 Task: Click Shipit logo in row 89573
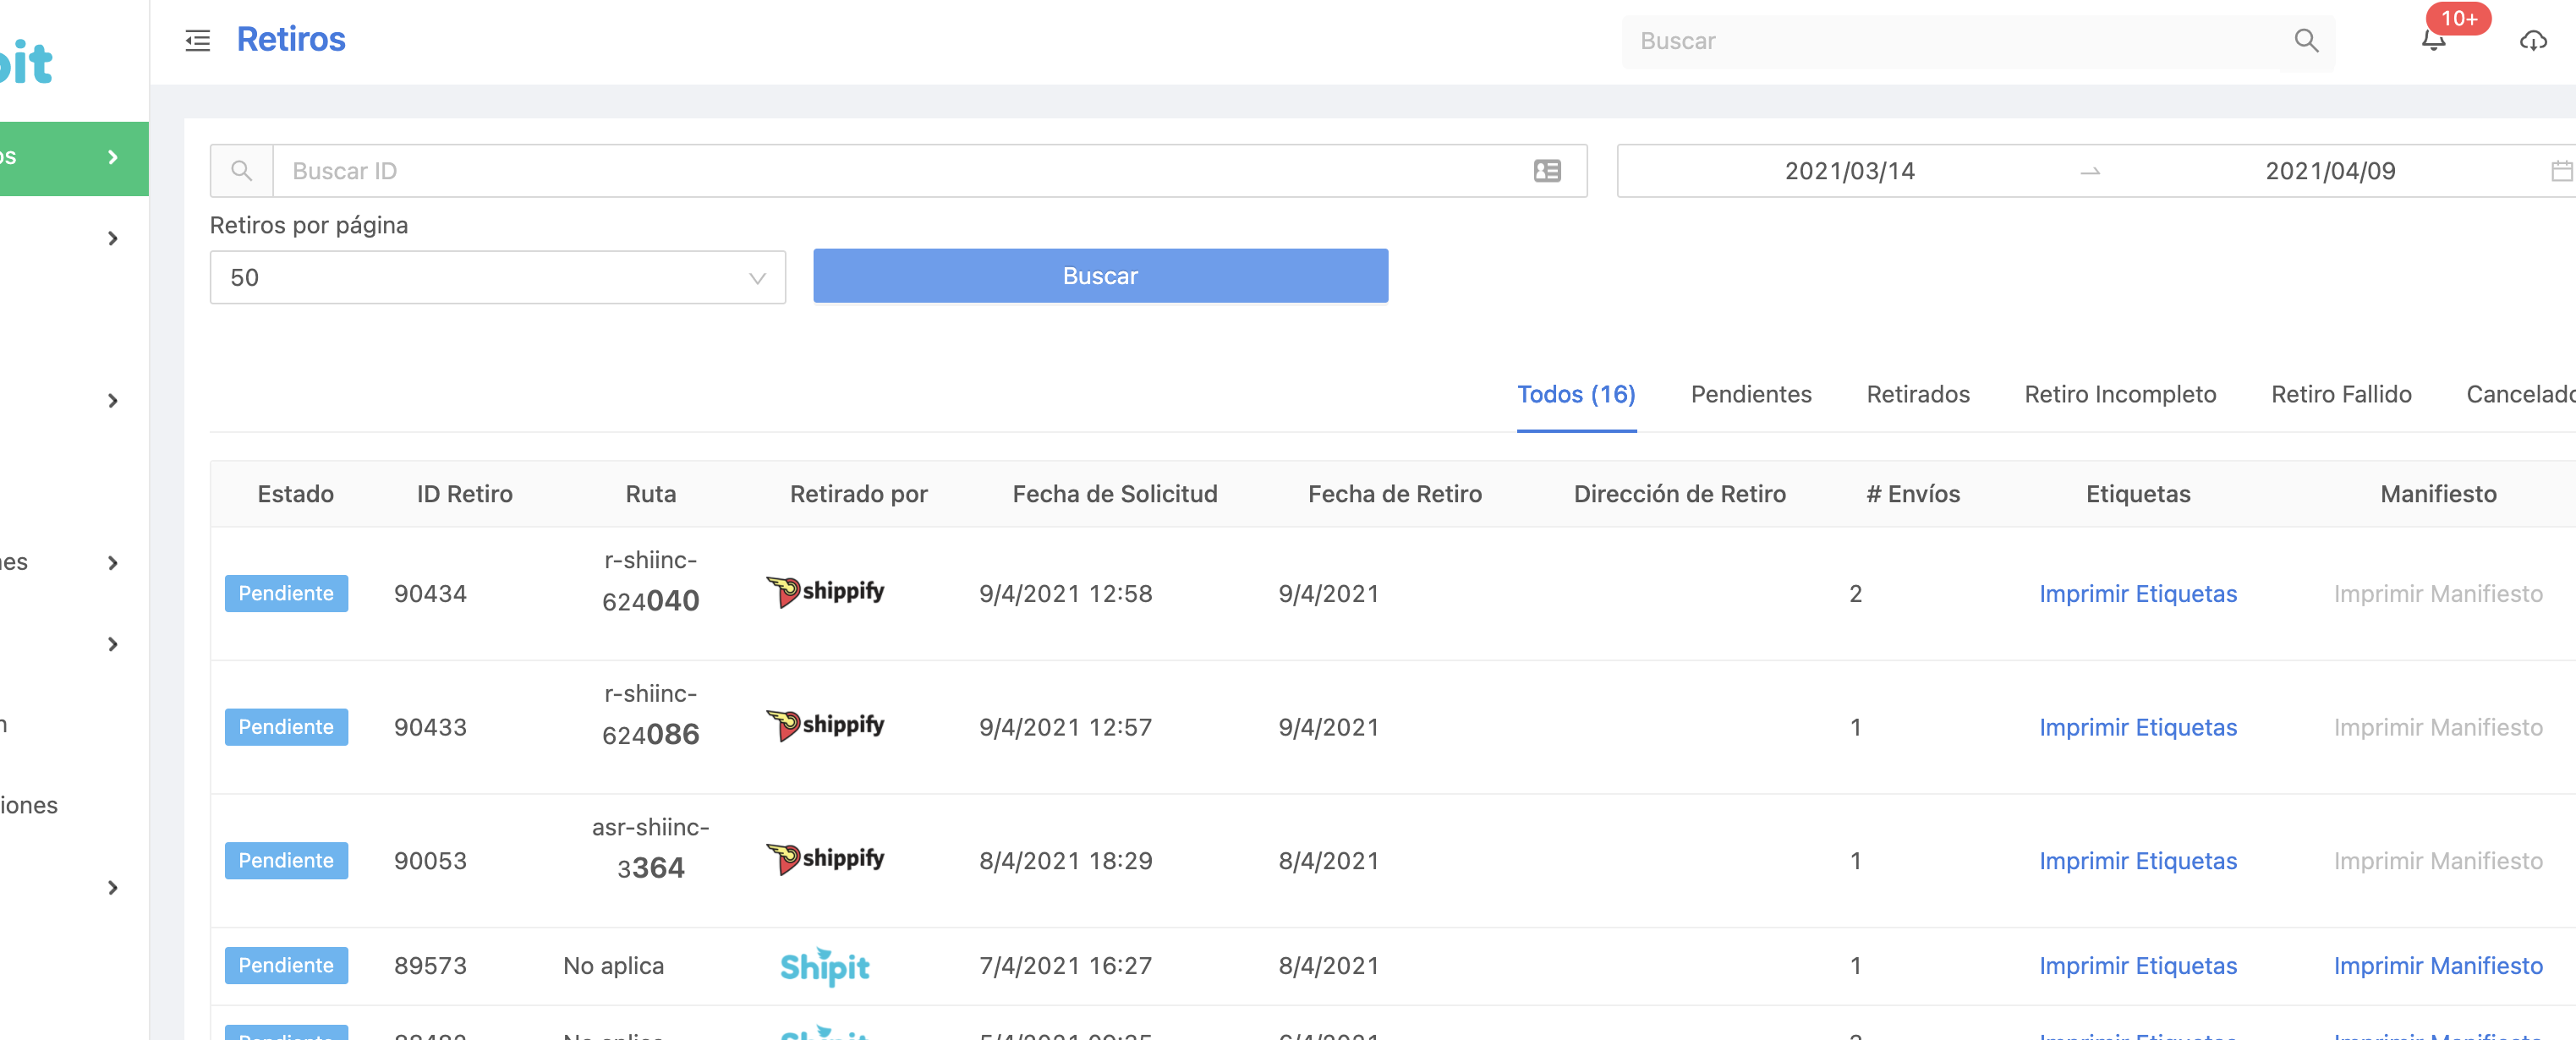pyautogui.click(x=825, y=966)
